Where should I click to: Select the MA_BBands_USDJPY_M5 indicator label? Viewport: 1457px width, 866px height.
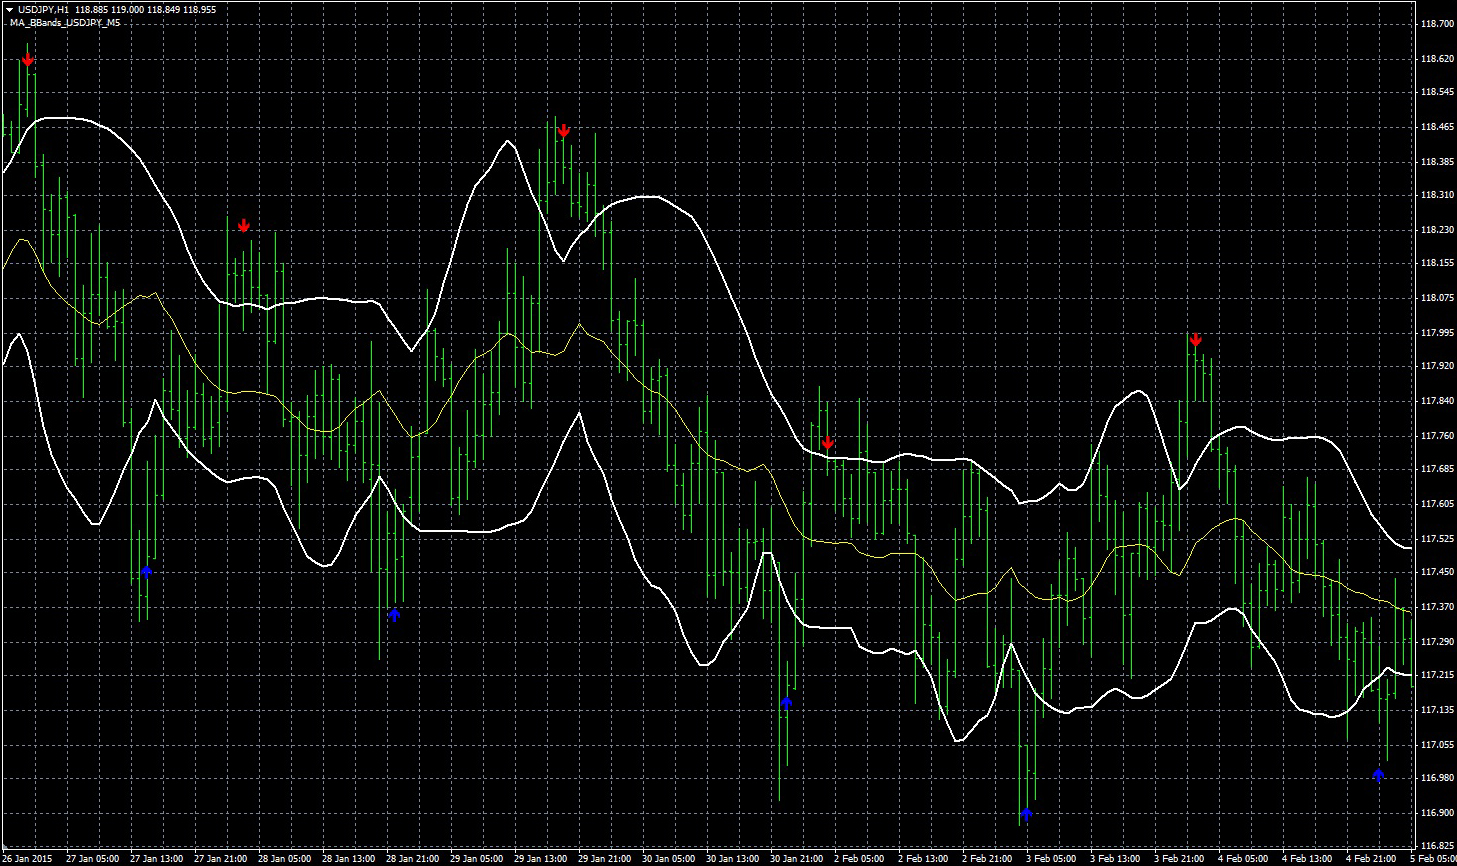click(65, 22)
